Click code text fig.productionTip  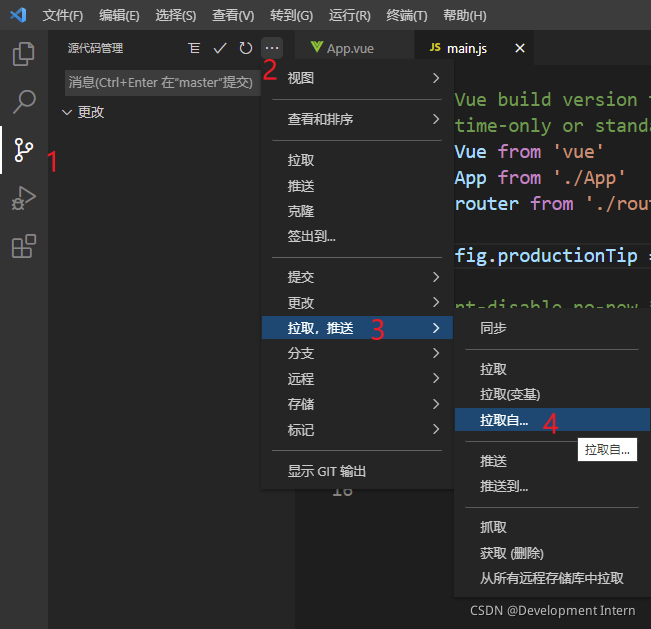(x=546, y=256)
